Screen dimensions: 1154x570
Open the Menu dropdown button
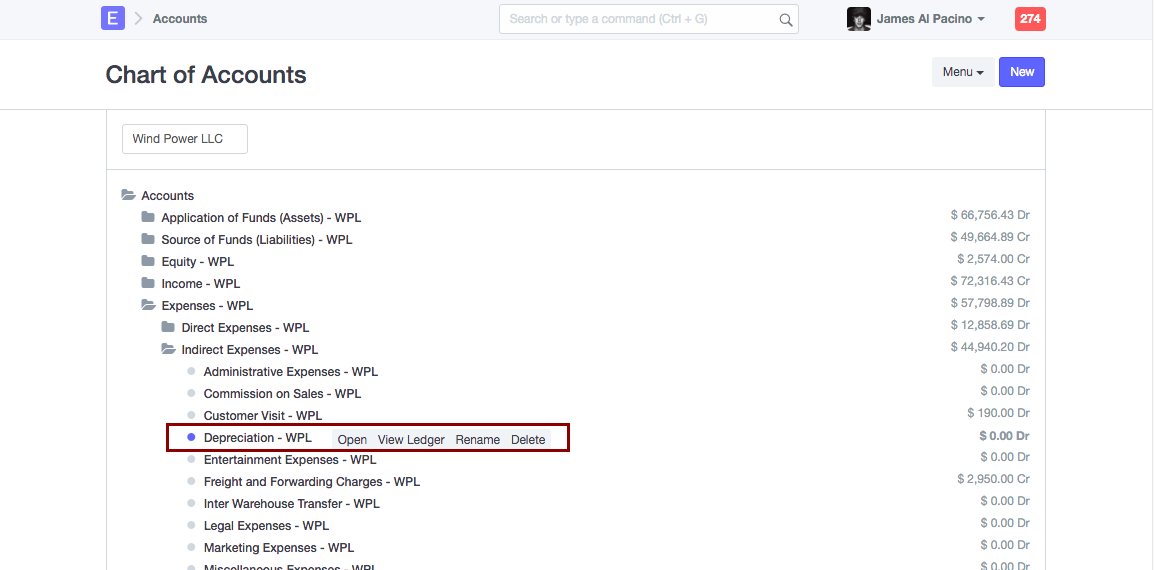tap(963, 72)
